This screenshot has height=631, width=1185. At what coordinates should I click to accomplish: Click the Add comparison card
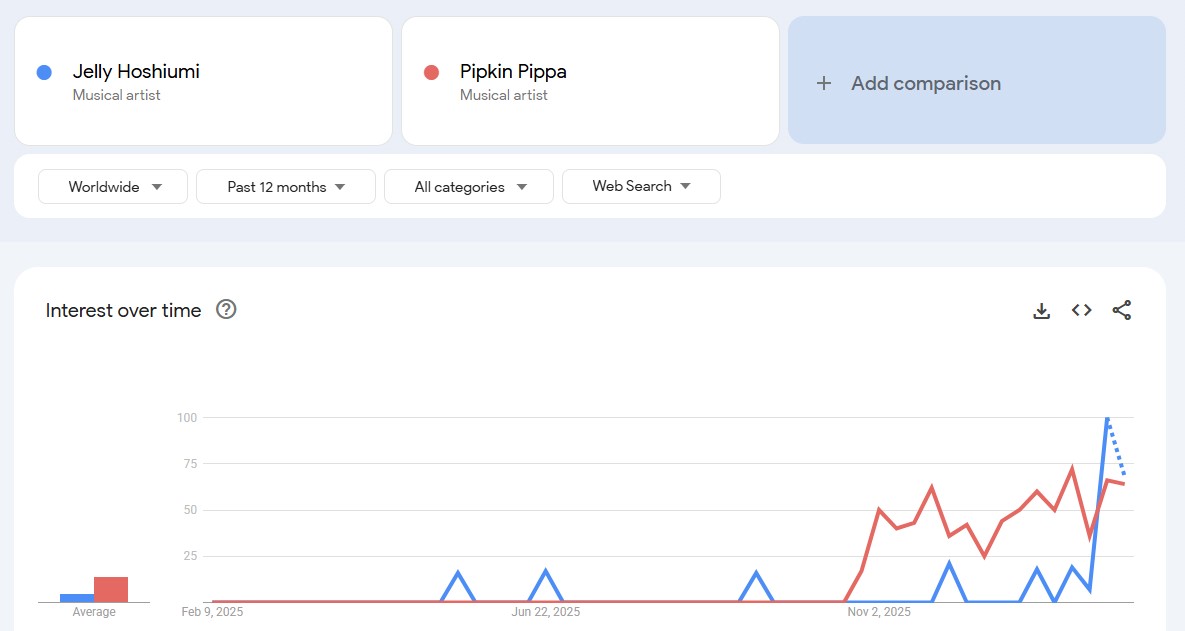(x=976, y=80)
